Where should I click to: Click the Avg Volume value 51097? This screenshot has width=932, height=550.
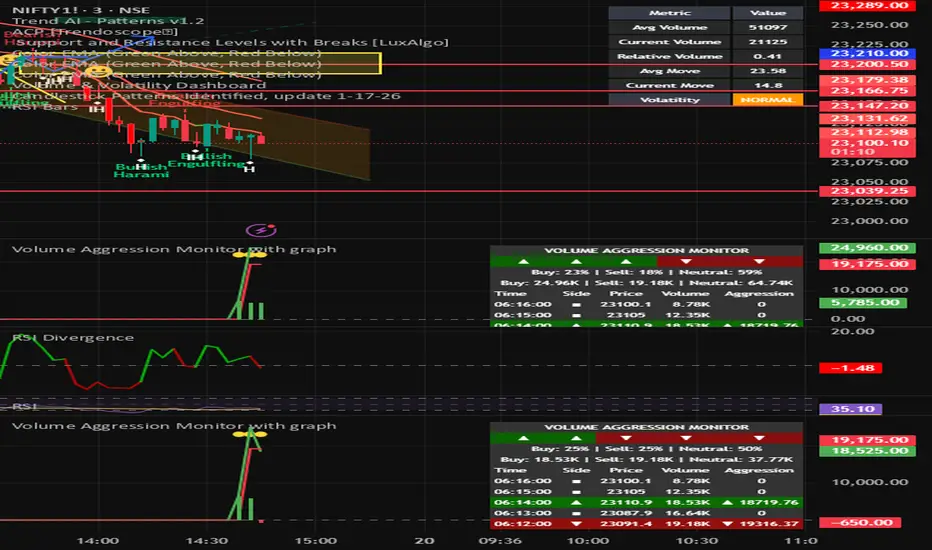point(768,27)
